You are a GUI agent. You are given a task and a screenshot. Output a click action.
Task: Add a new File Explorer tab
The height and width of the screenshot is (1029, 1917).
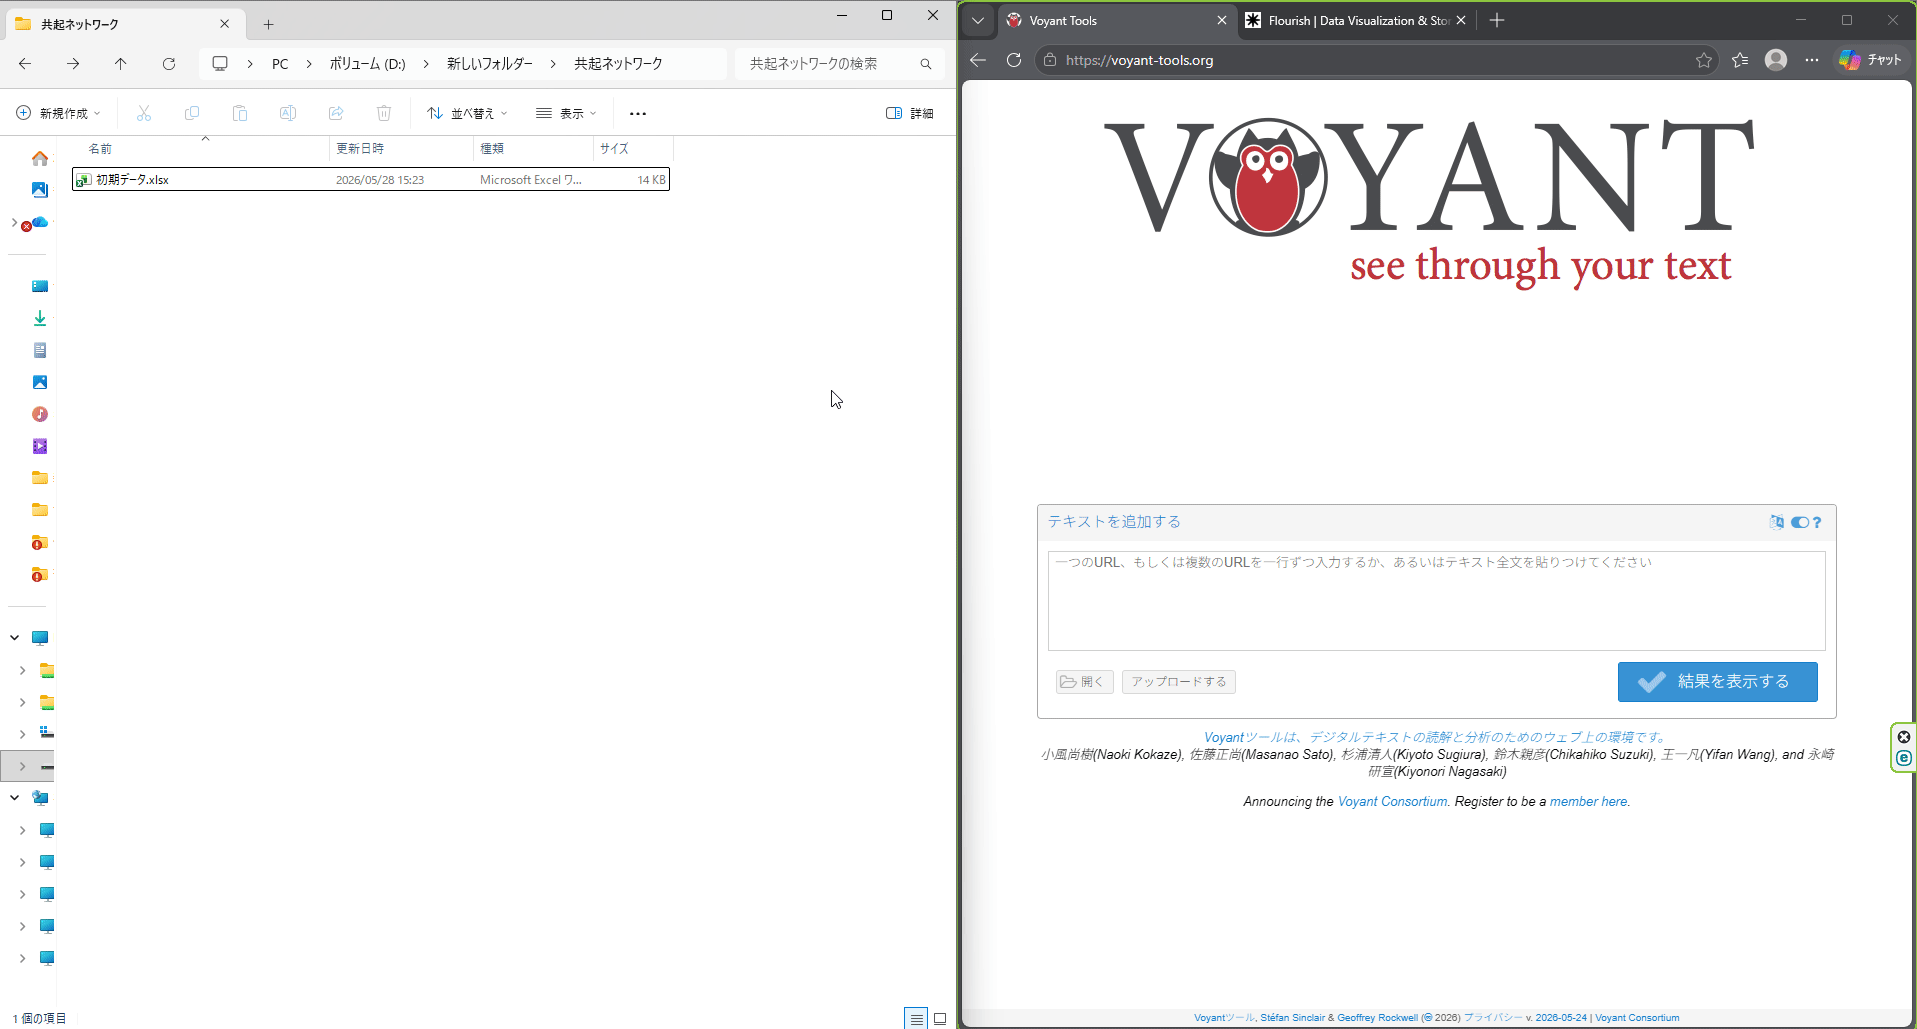(x=269, y=24)
